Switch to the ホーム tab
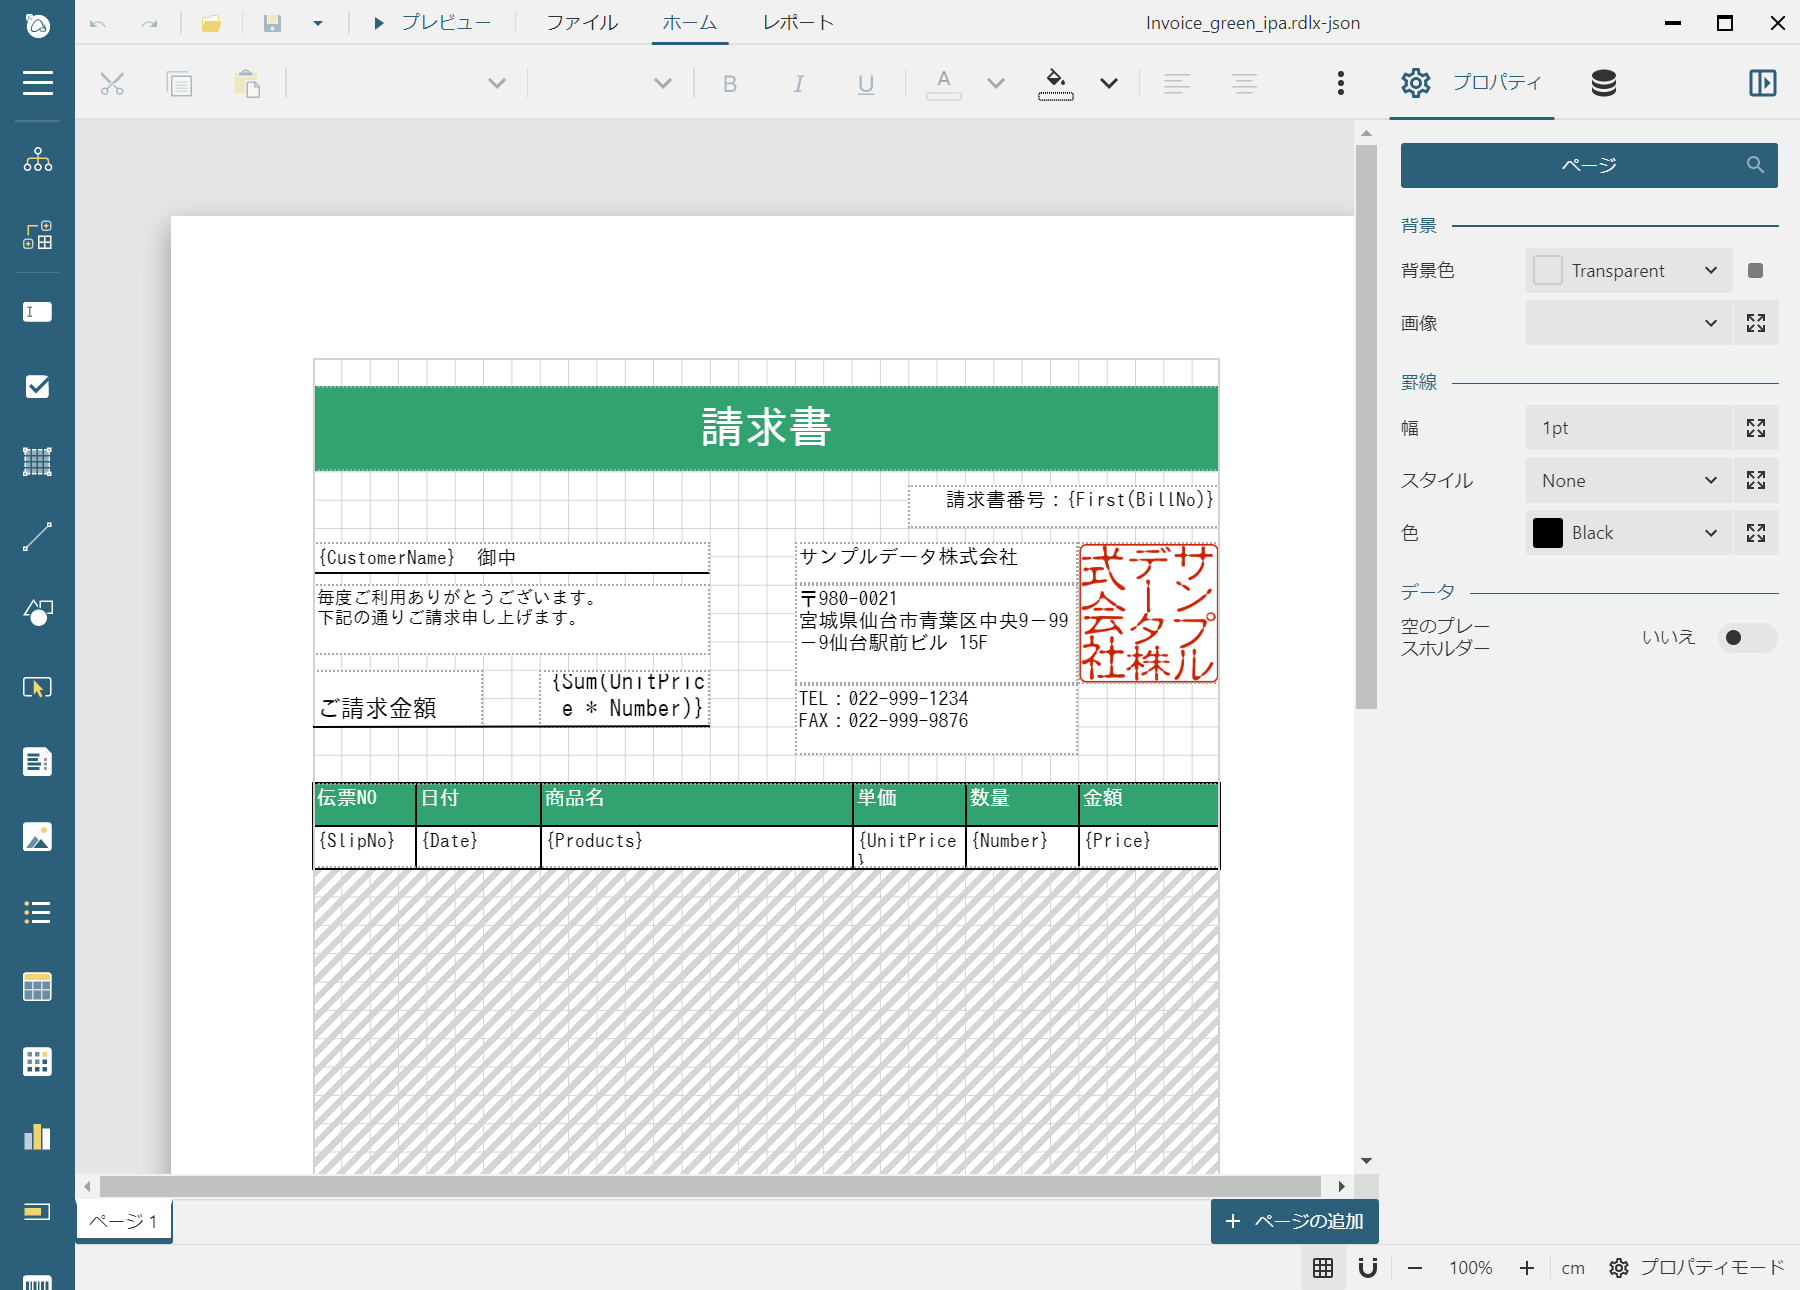Viewport: 1800px width, 1290px height. click(x=690, y=22)
